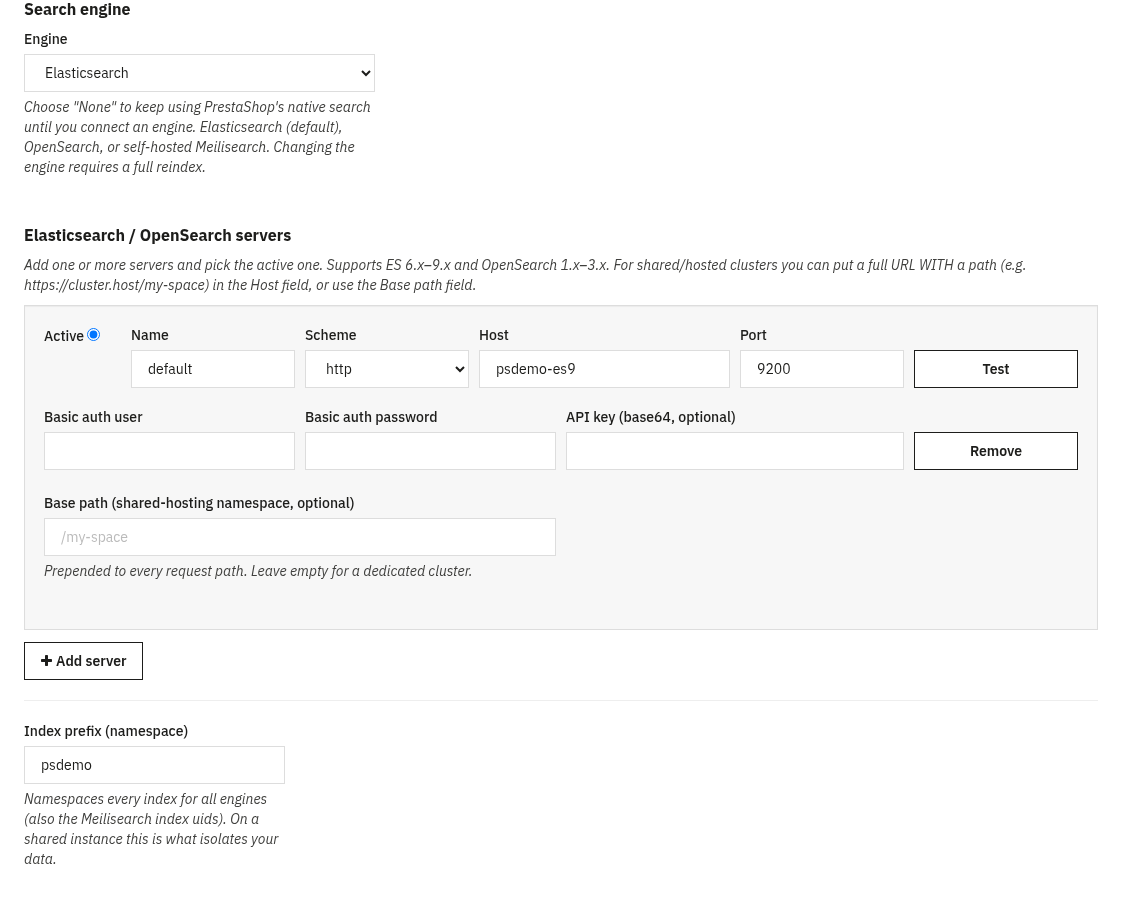Click the Port field showing 9200

coord(821,369)
